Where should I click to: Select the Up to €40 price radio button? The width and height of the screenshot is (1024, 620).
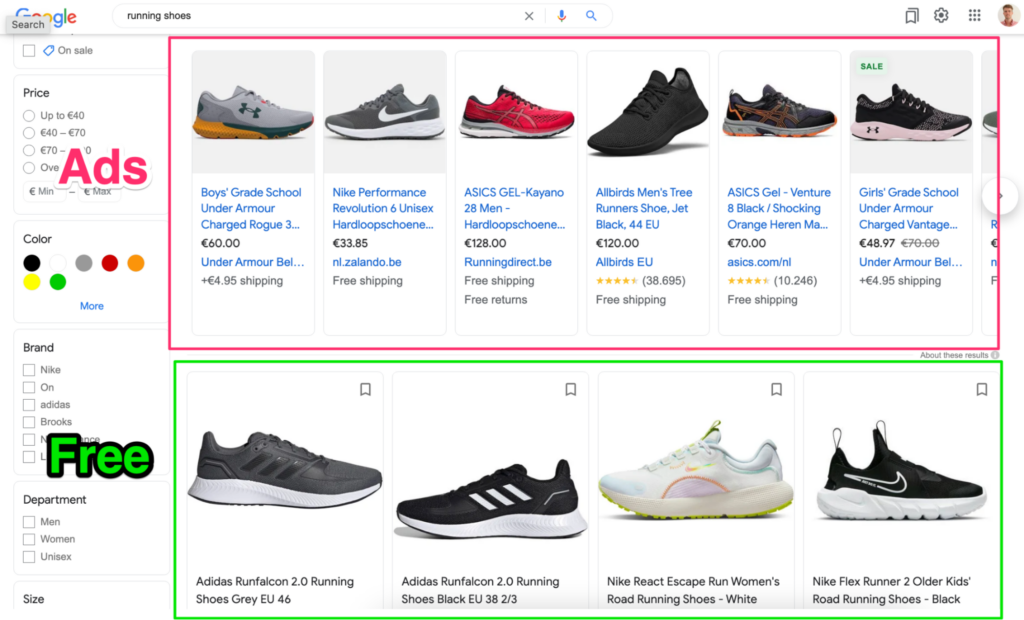click(x=30, y=115)
